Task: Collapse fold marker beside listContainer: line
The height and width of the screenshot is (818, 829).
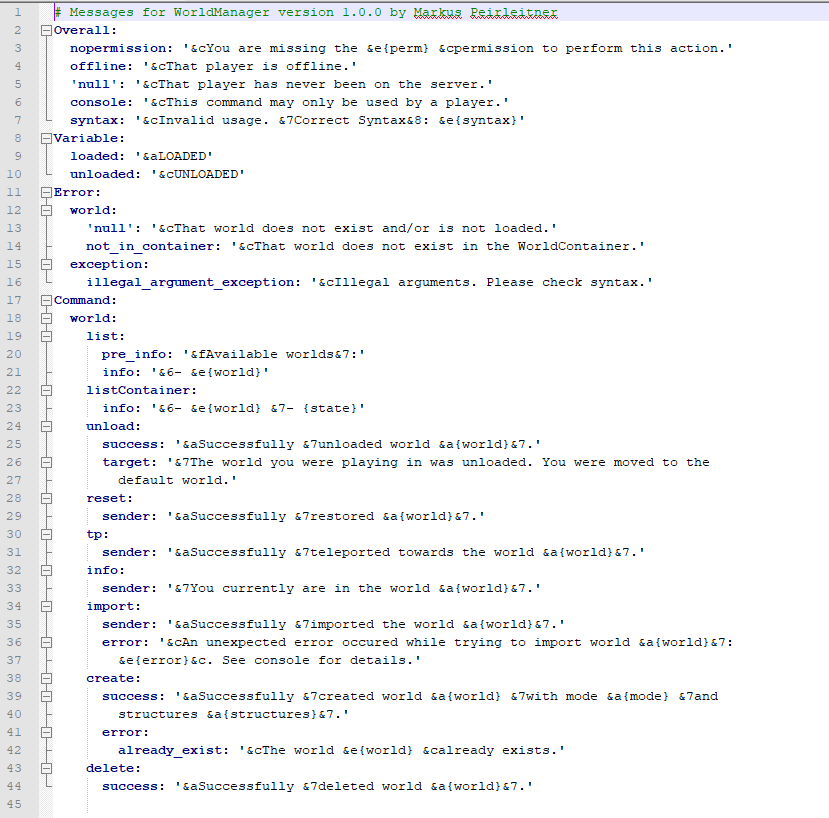Action: coord(47,390)
